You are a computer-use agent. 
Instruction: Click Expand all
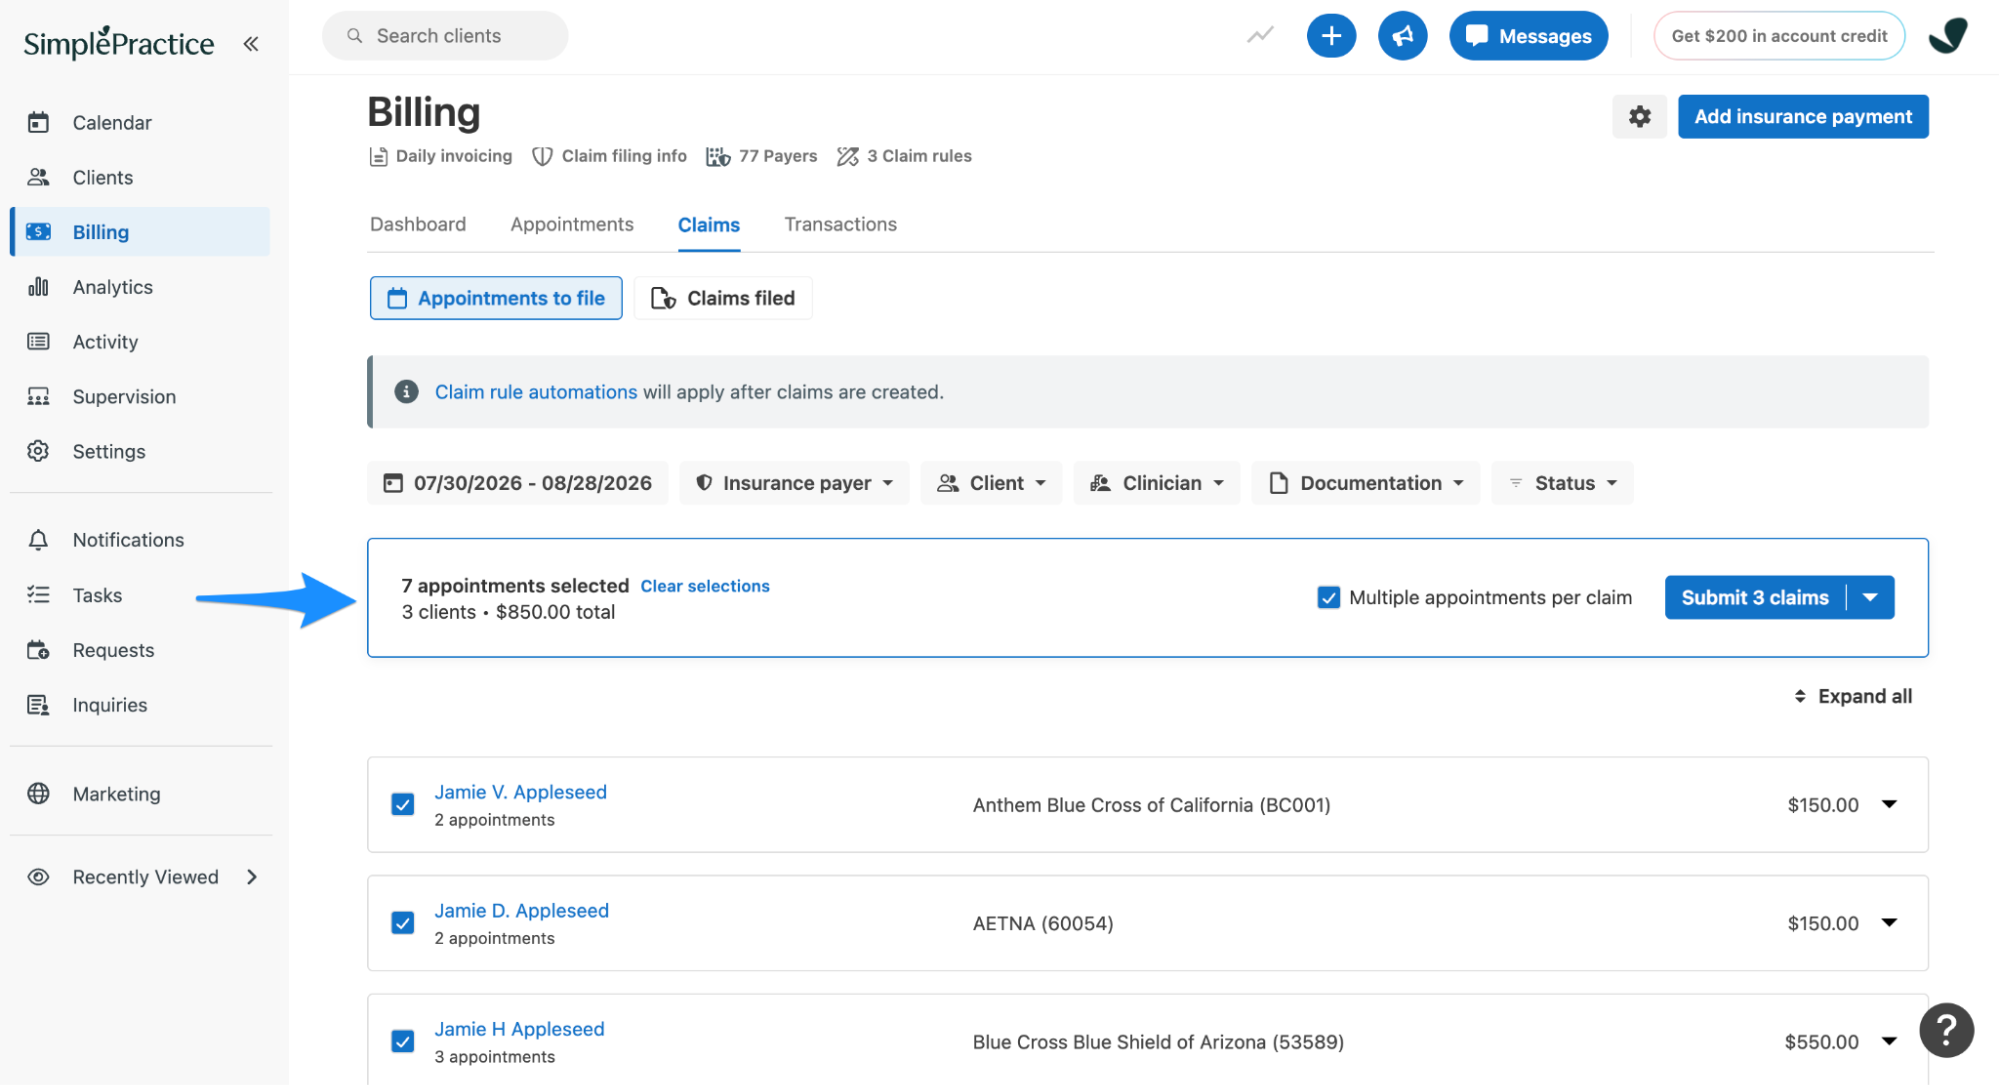1853,697
